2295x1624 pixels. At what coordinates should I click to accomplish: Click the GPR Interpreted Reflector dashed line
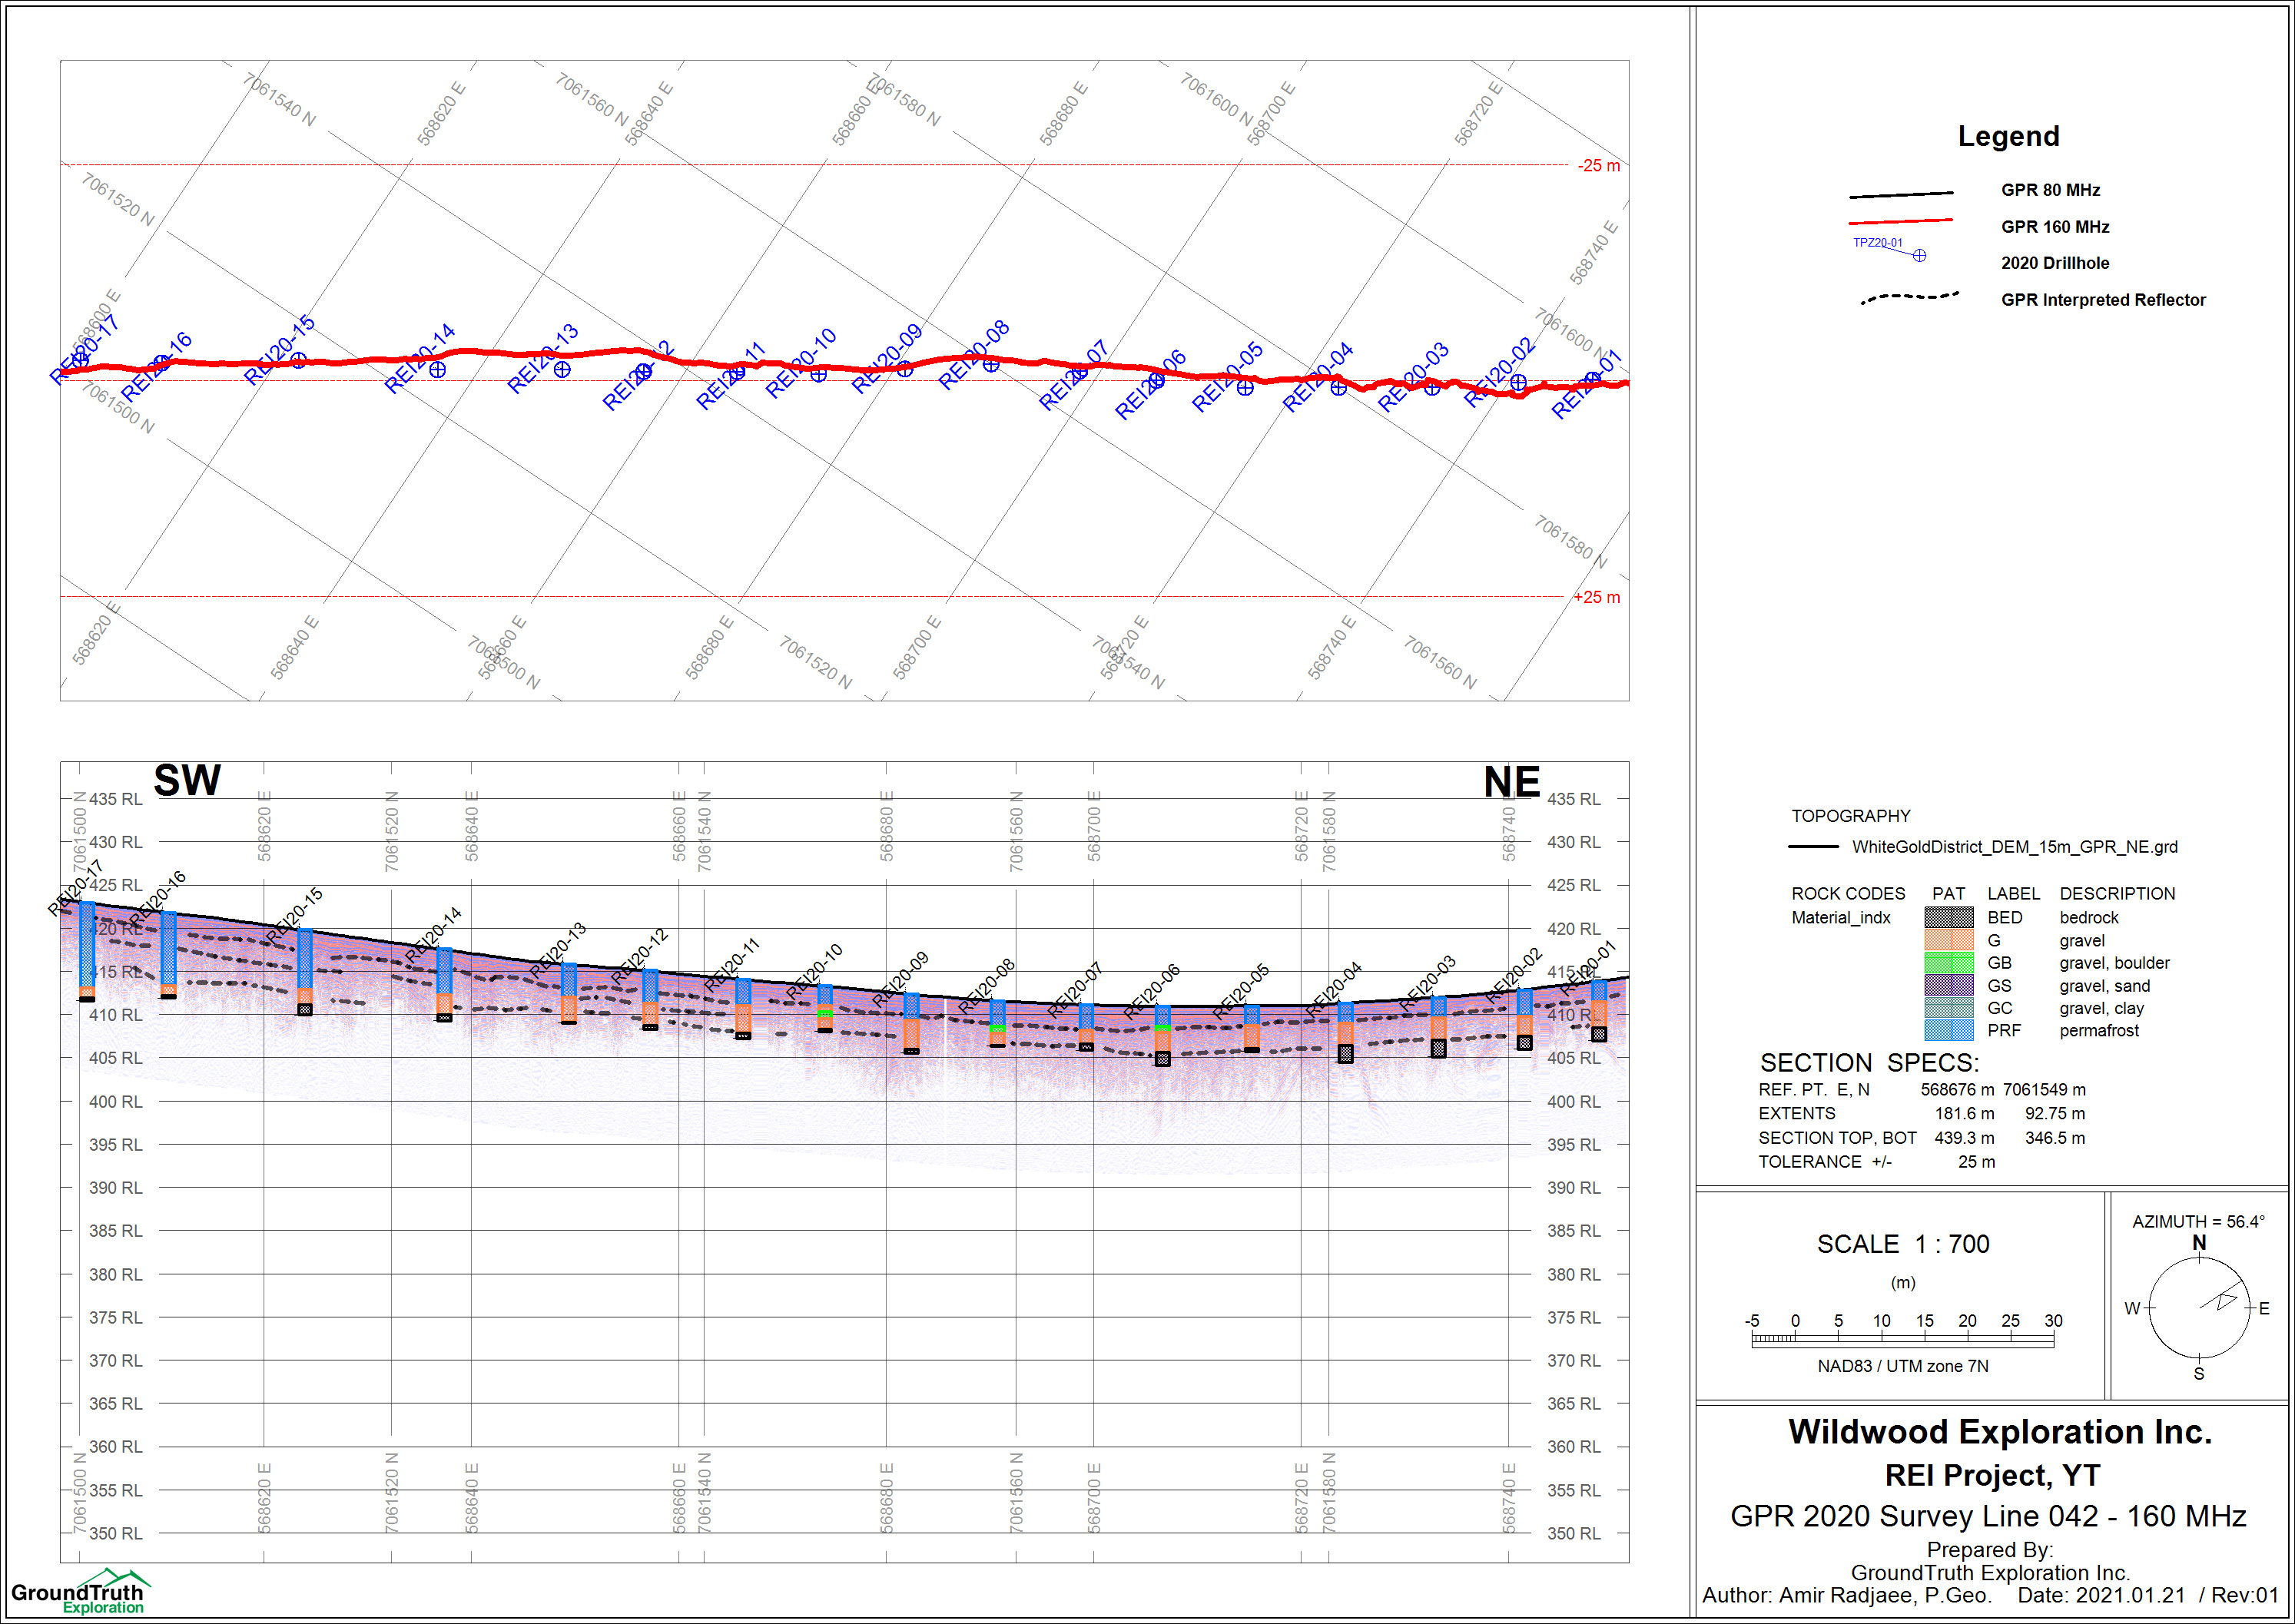(1909, 297)
